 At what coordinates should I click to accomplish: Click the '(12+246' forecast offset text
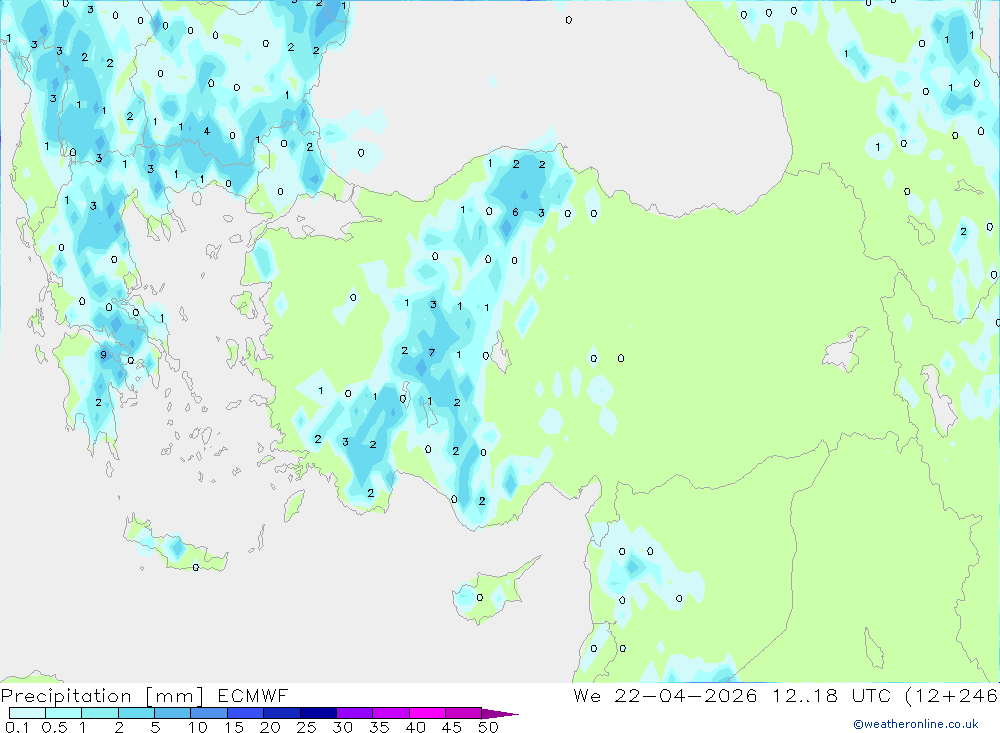click(x=952, y=696)
